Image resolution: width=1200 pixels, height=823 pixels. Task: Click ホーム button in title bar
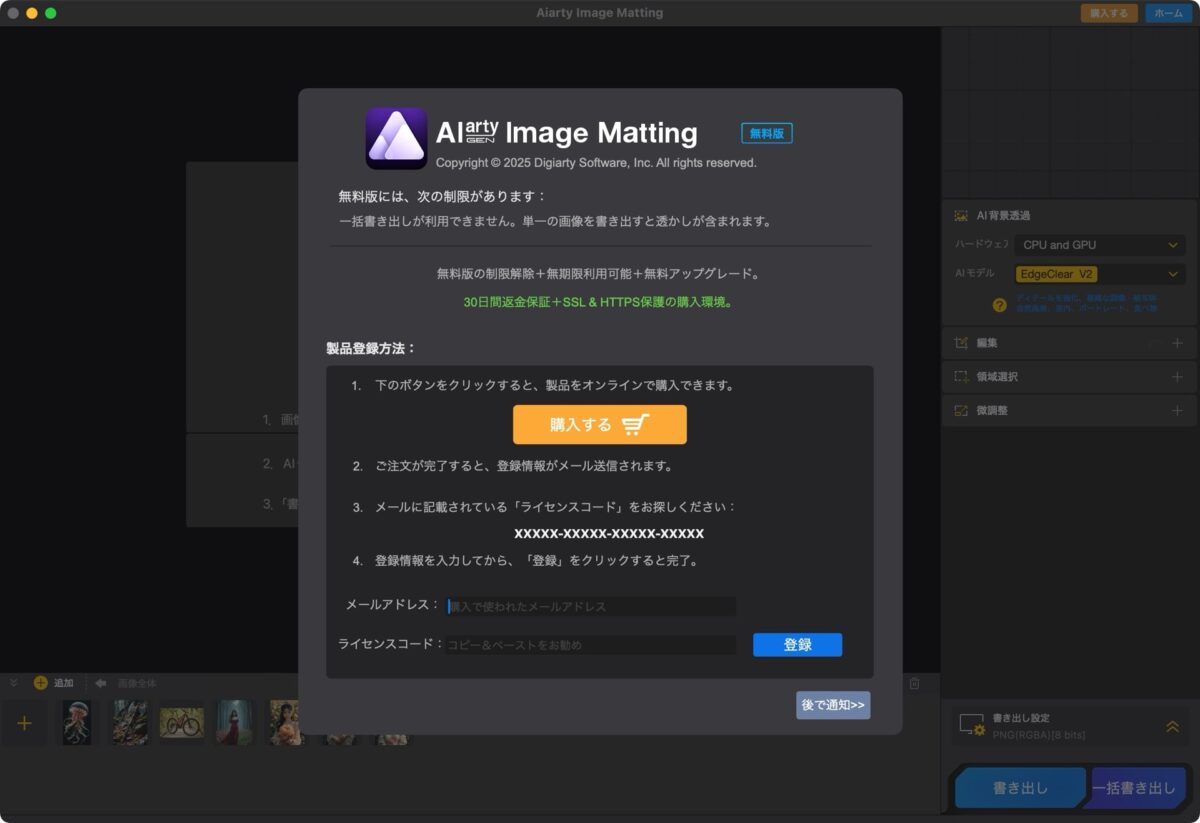click(1168, 13)
